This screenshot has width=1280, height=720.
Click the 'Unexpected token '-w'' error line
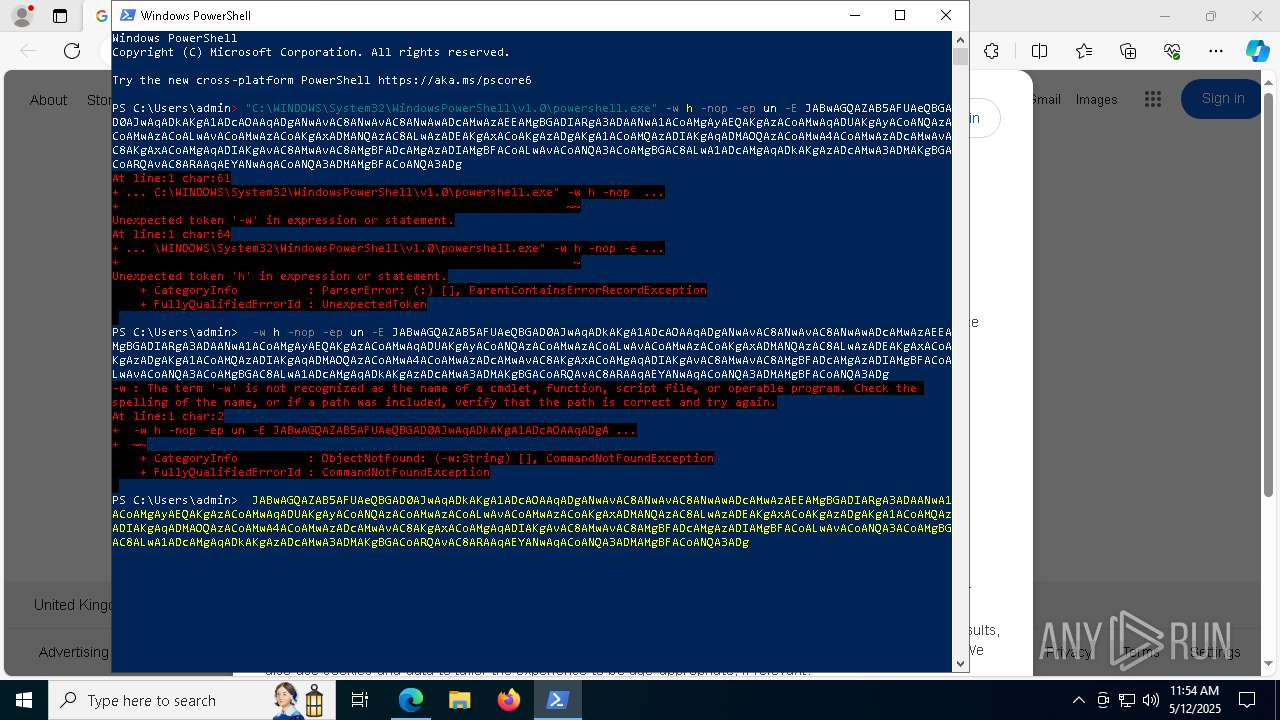click(x=283, y=220)
